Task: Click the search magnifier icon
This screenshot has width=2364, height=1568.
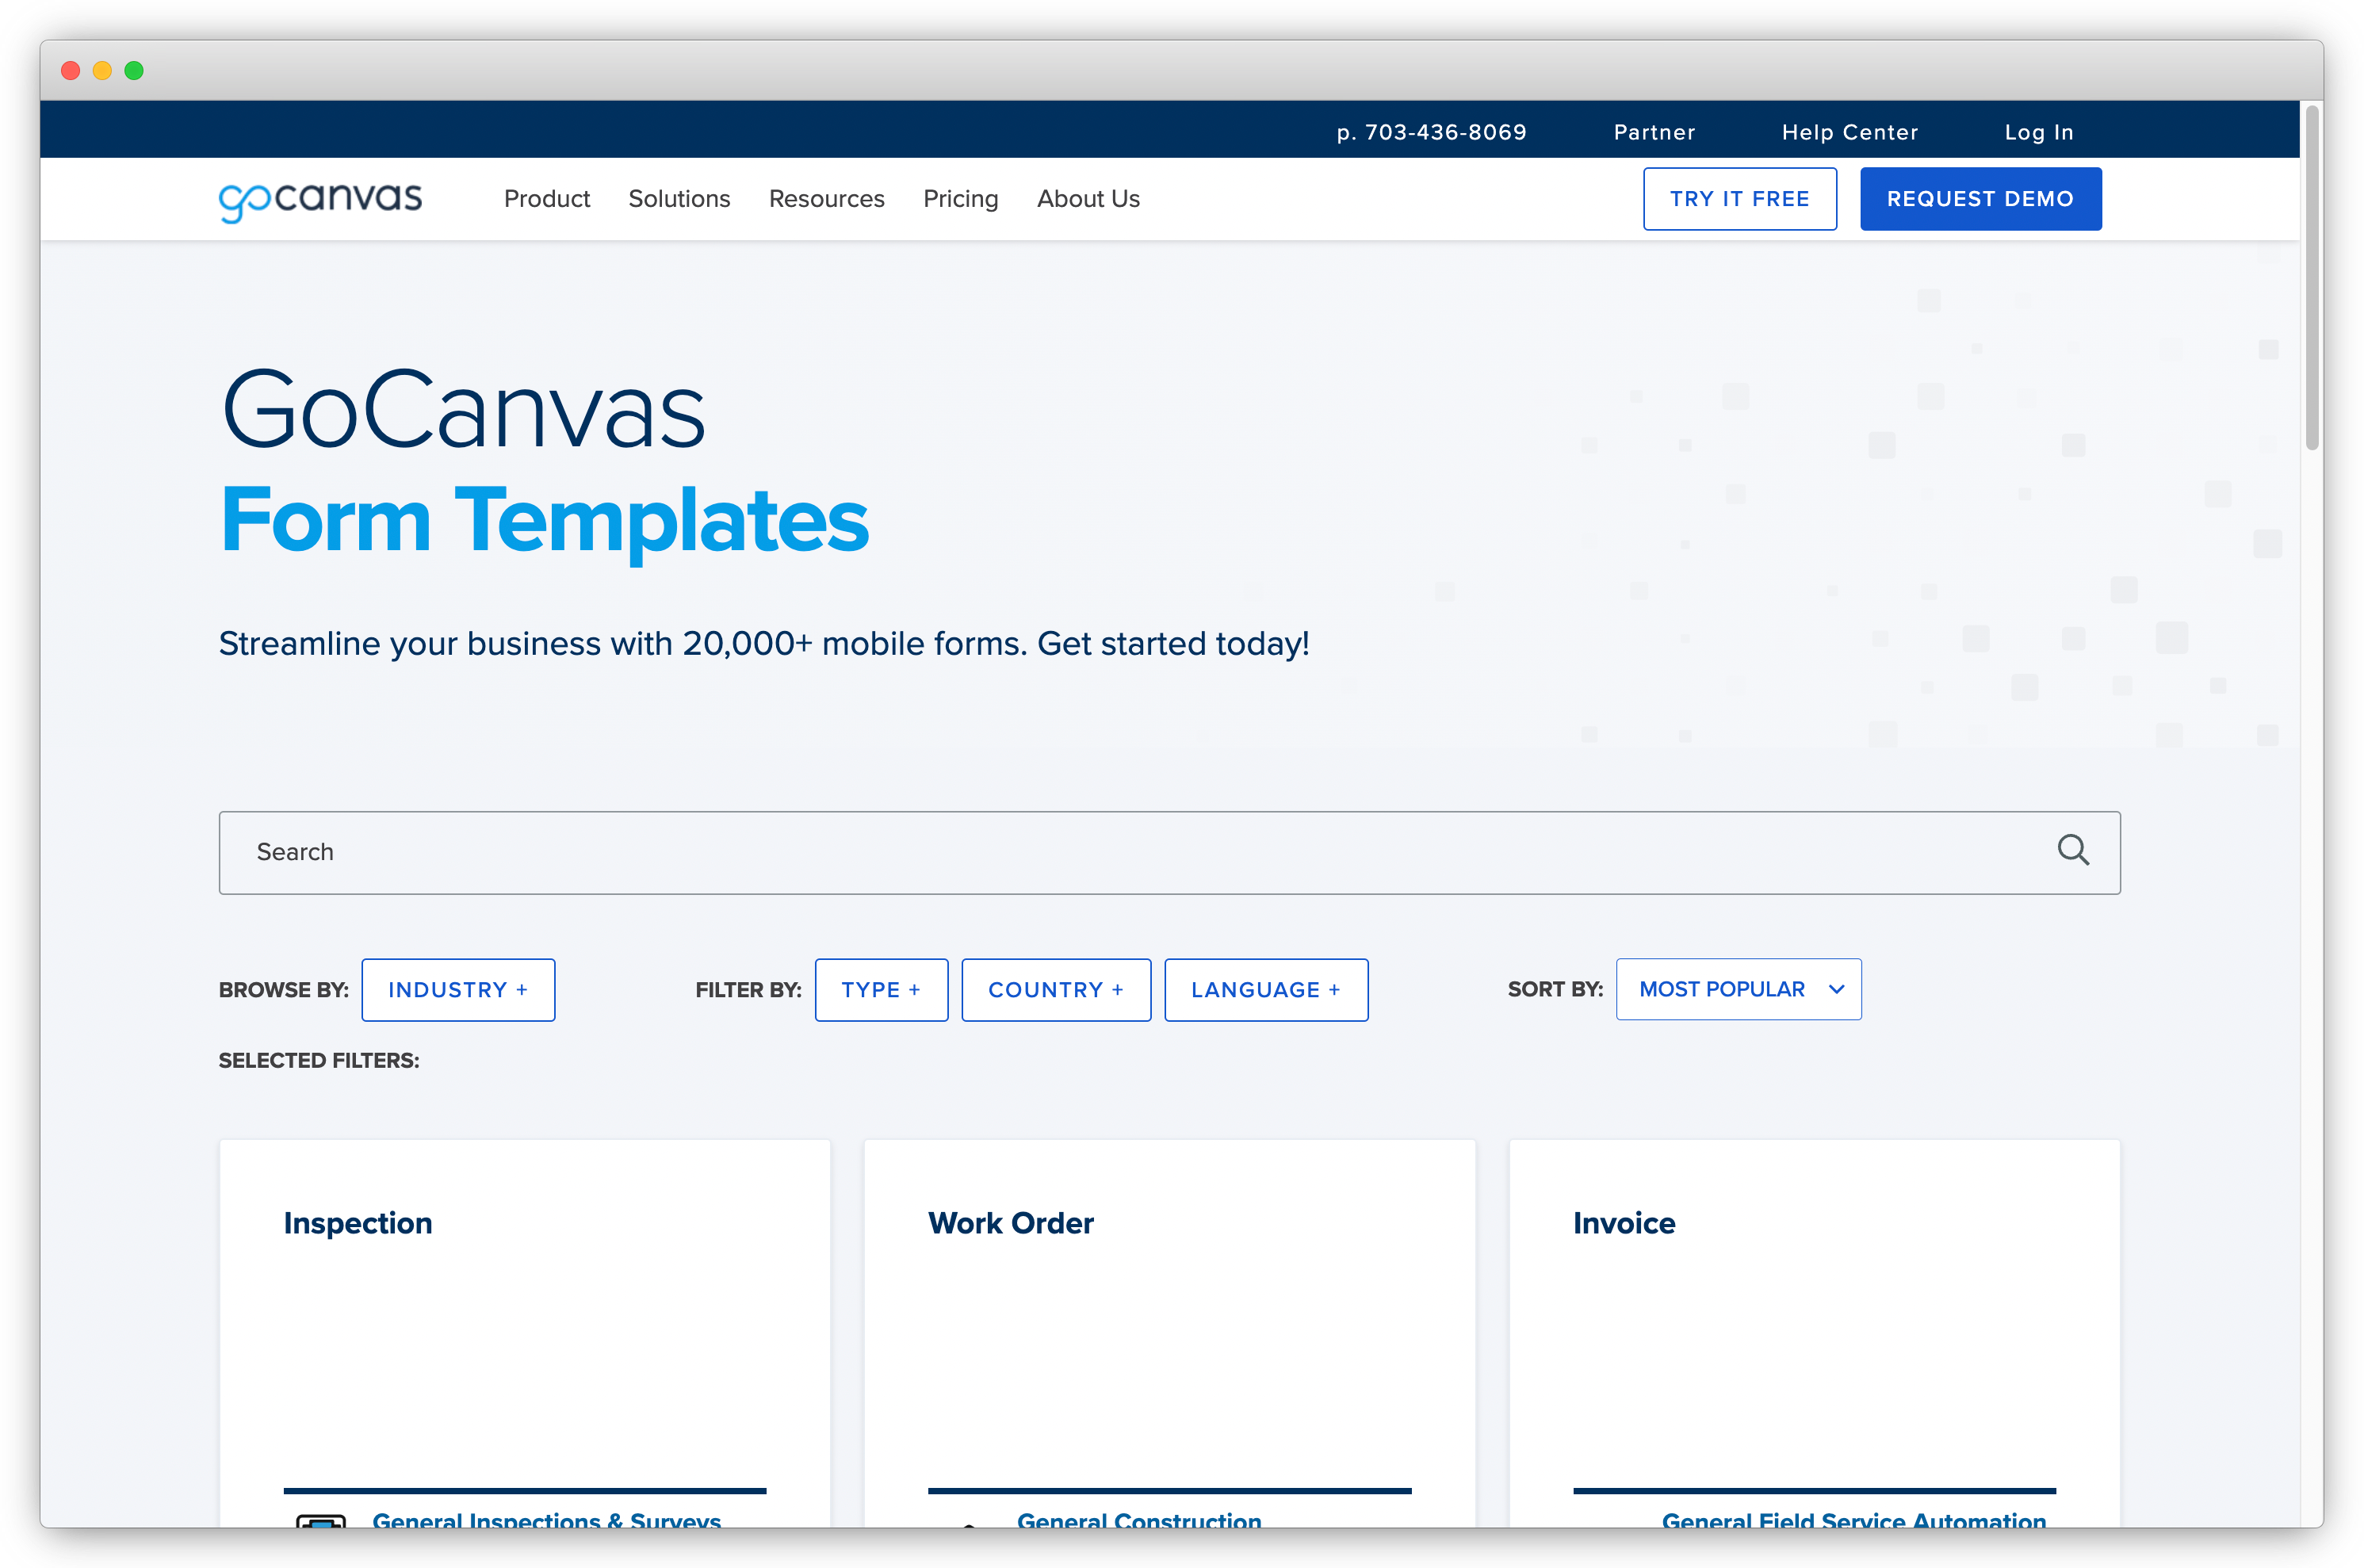Action: (2073, 851)
